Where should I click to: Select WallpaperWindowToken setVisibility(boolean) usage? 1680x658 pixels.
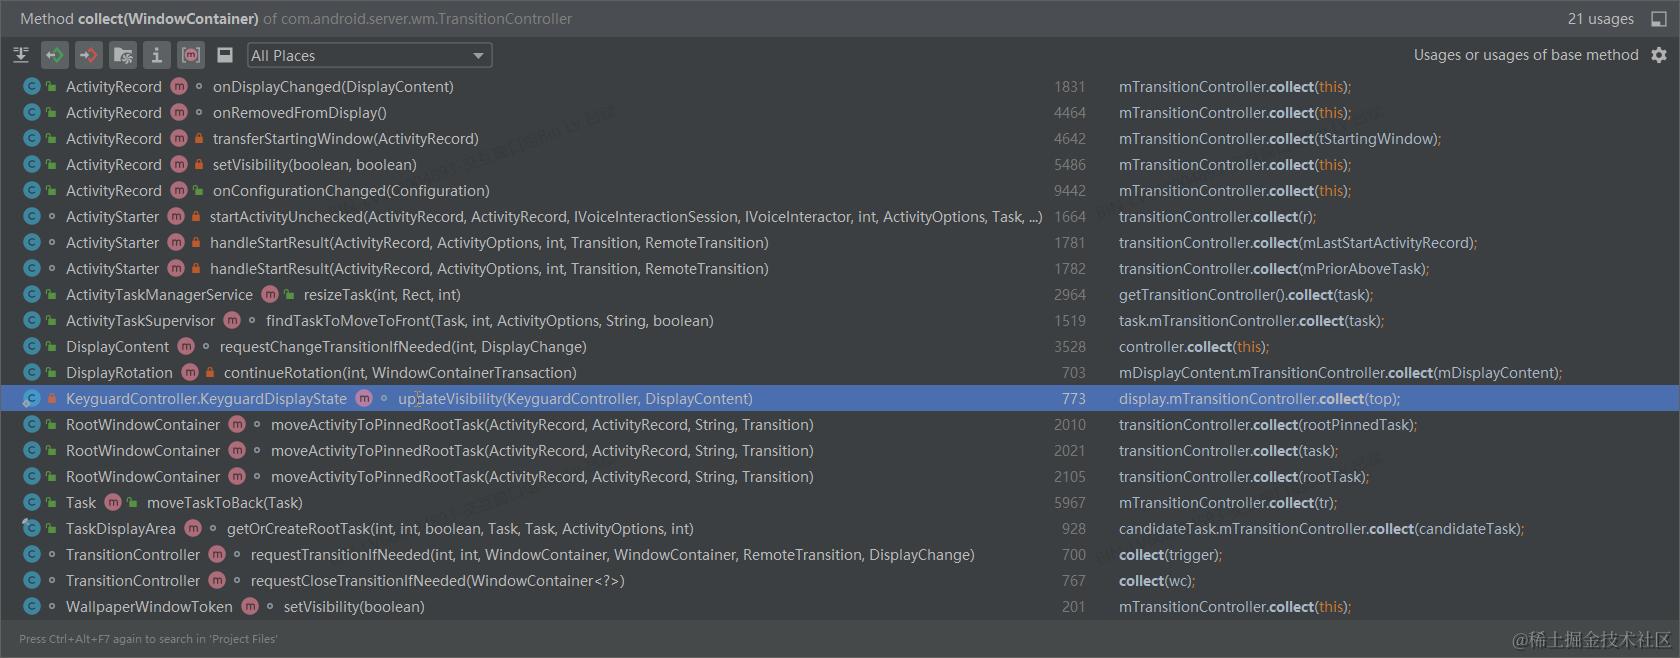pyautogui.click(x=840, y=607)
